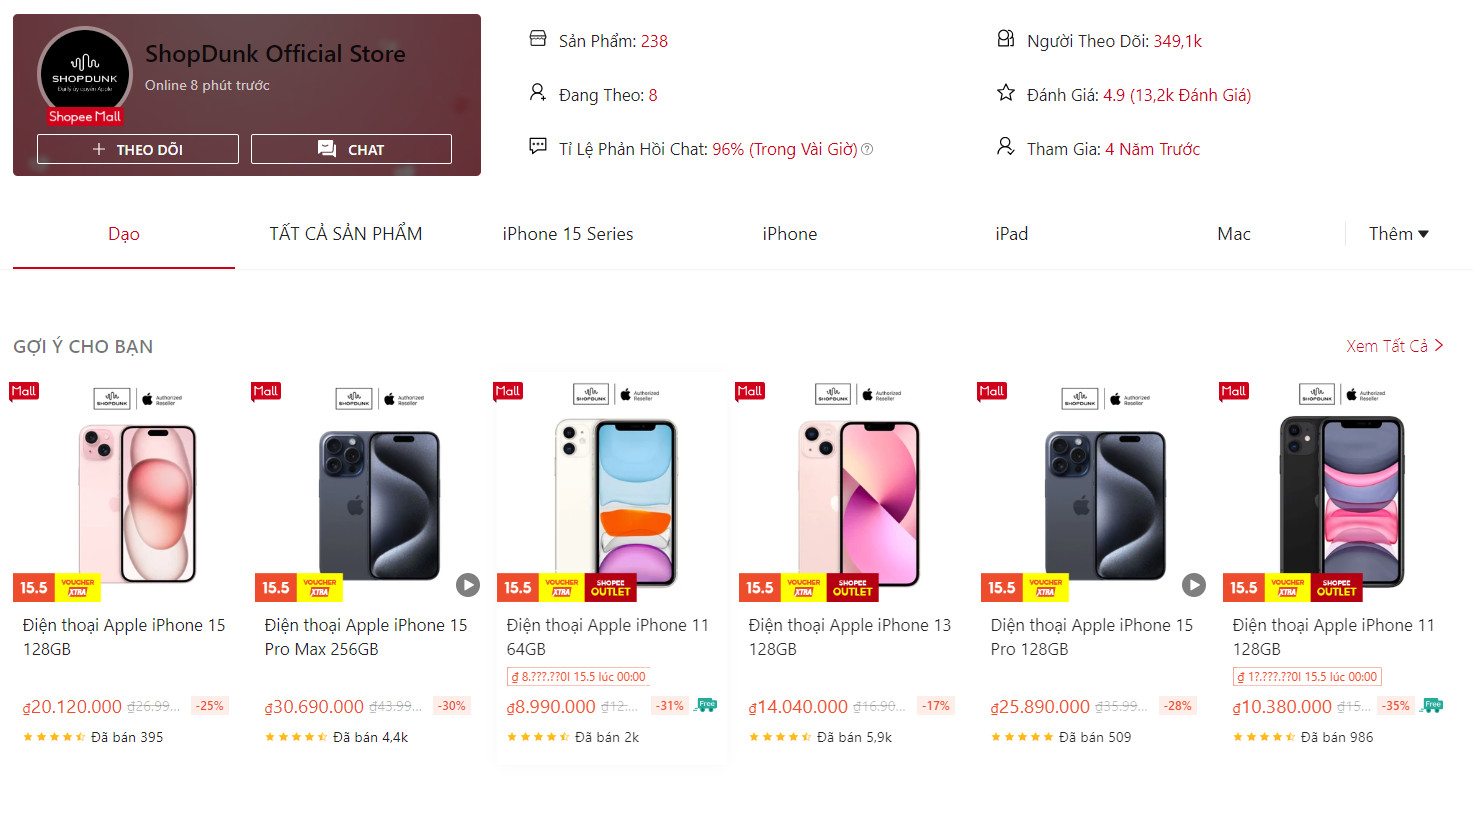Click the ShopDunk store logo avatar

point(85,73)
